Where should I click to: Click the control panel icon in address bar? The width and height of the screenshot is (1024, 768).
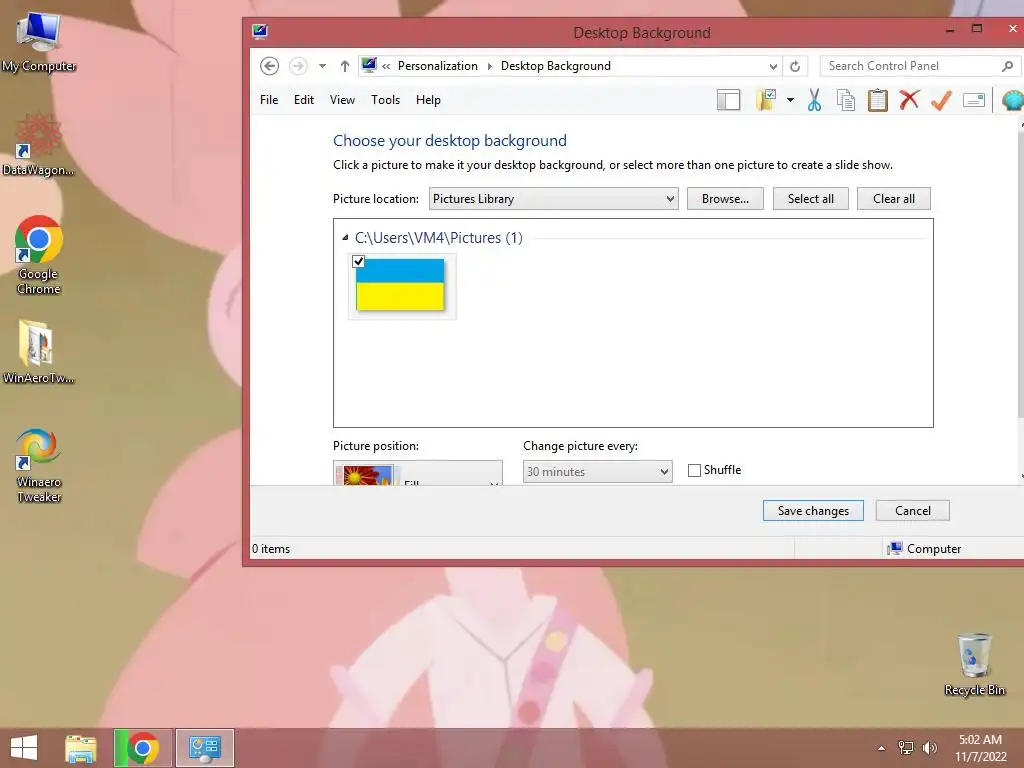point(369,65)
